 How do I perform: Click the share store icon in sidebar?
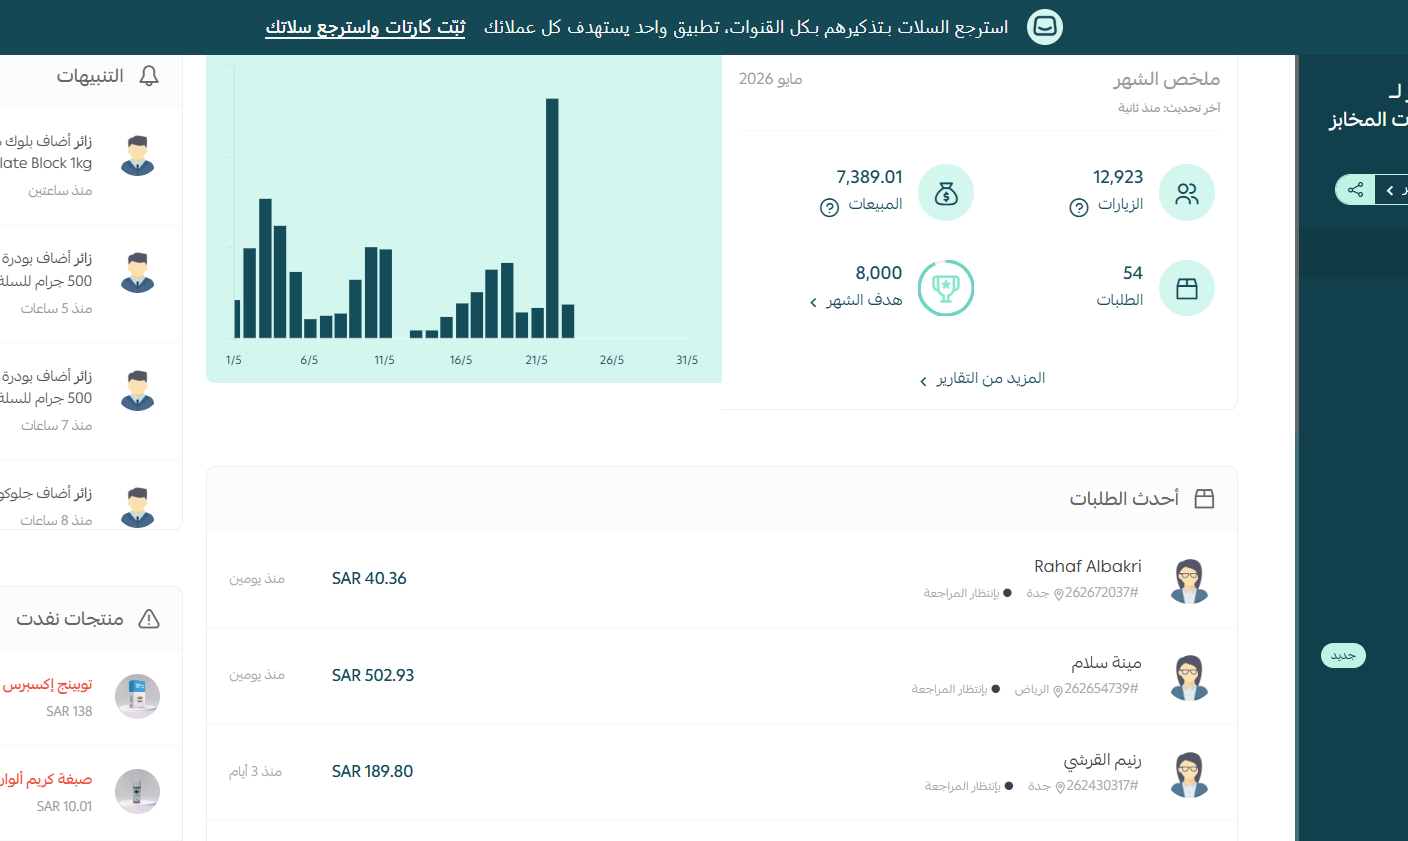1355,190
